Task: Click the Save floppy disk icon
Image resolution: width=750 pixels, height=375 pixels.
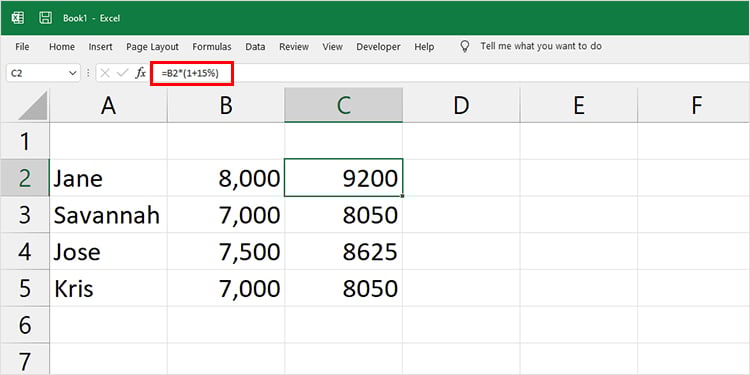Action: tap(45, 18)
